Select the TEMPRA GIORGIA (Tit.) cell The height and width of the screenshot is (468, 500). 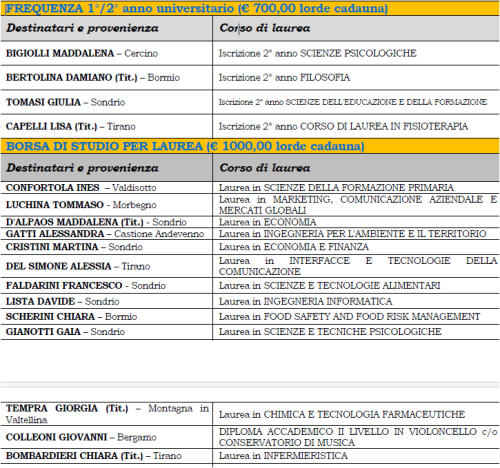pos(107,414)
